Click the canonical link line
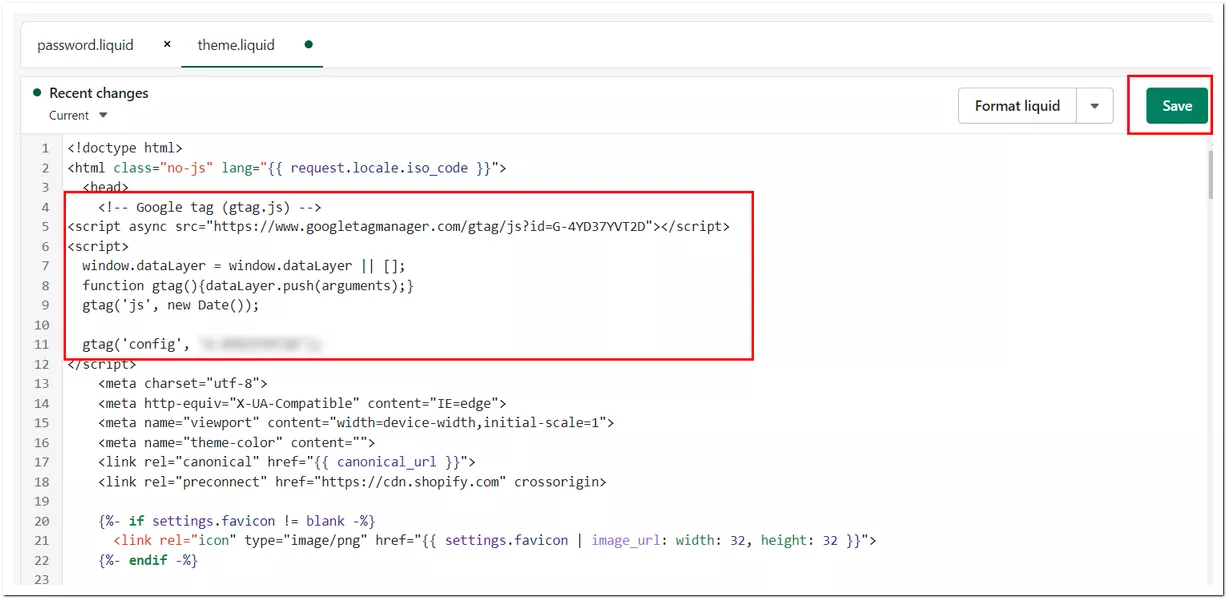The height and width of the screenshot is (599, 1227). [x=287, y=462]
